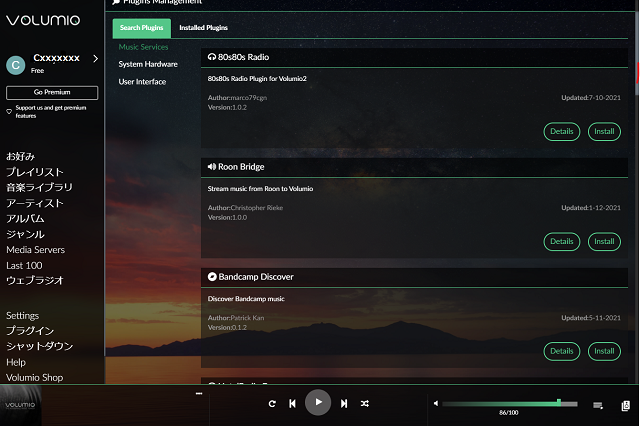Open Support us and get premium features link
This screenshot has height=426, width=640.
(x=51, y=112)
